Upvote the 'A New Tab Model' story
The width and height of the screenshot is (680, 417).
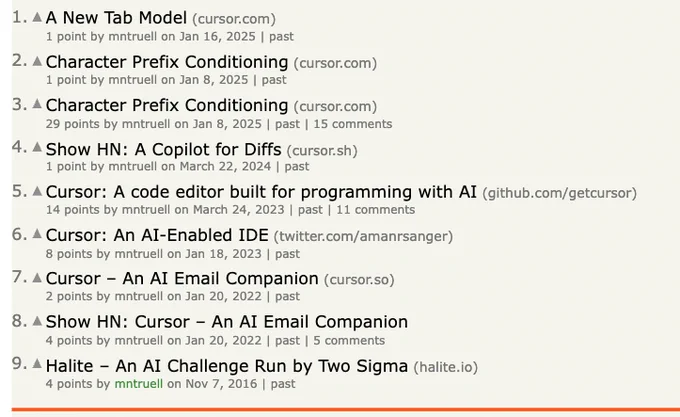click(37, 17)
